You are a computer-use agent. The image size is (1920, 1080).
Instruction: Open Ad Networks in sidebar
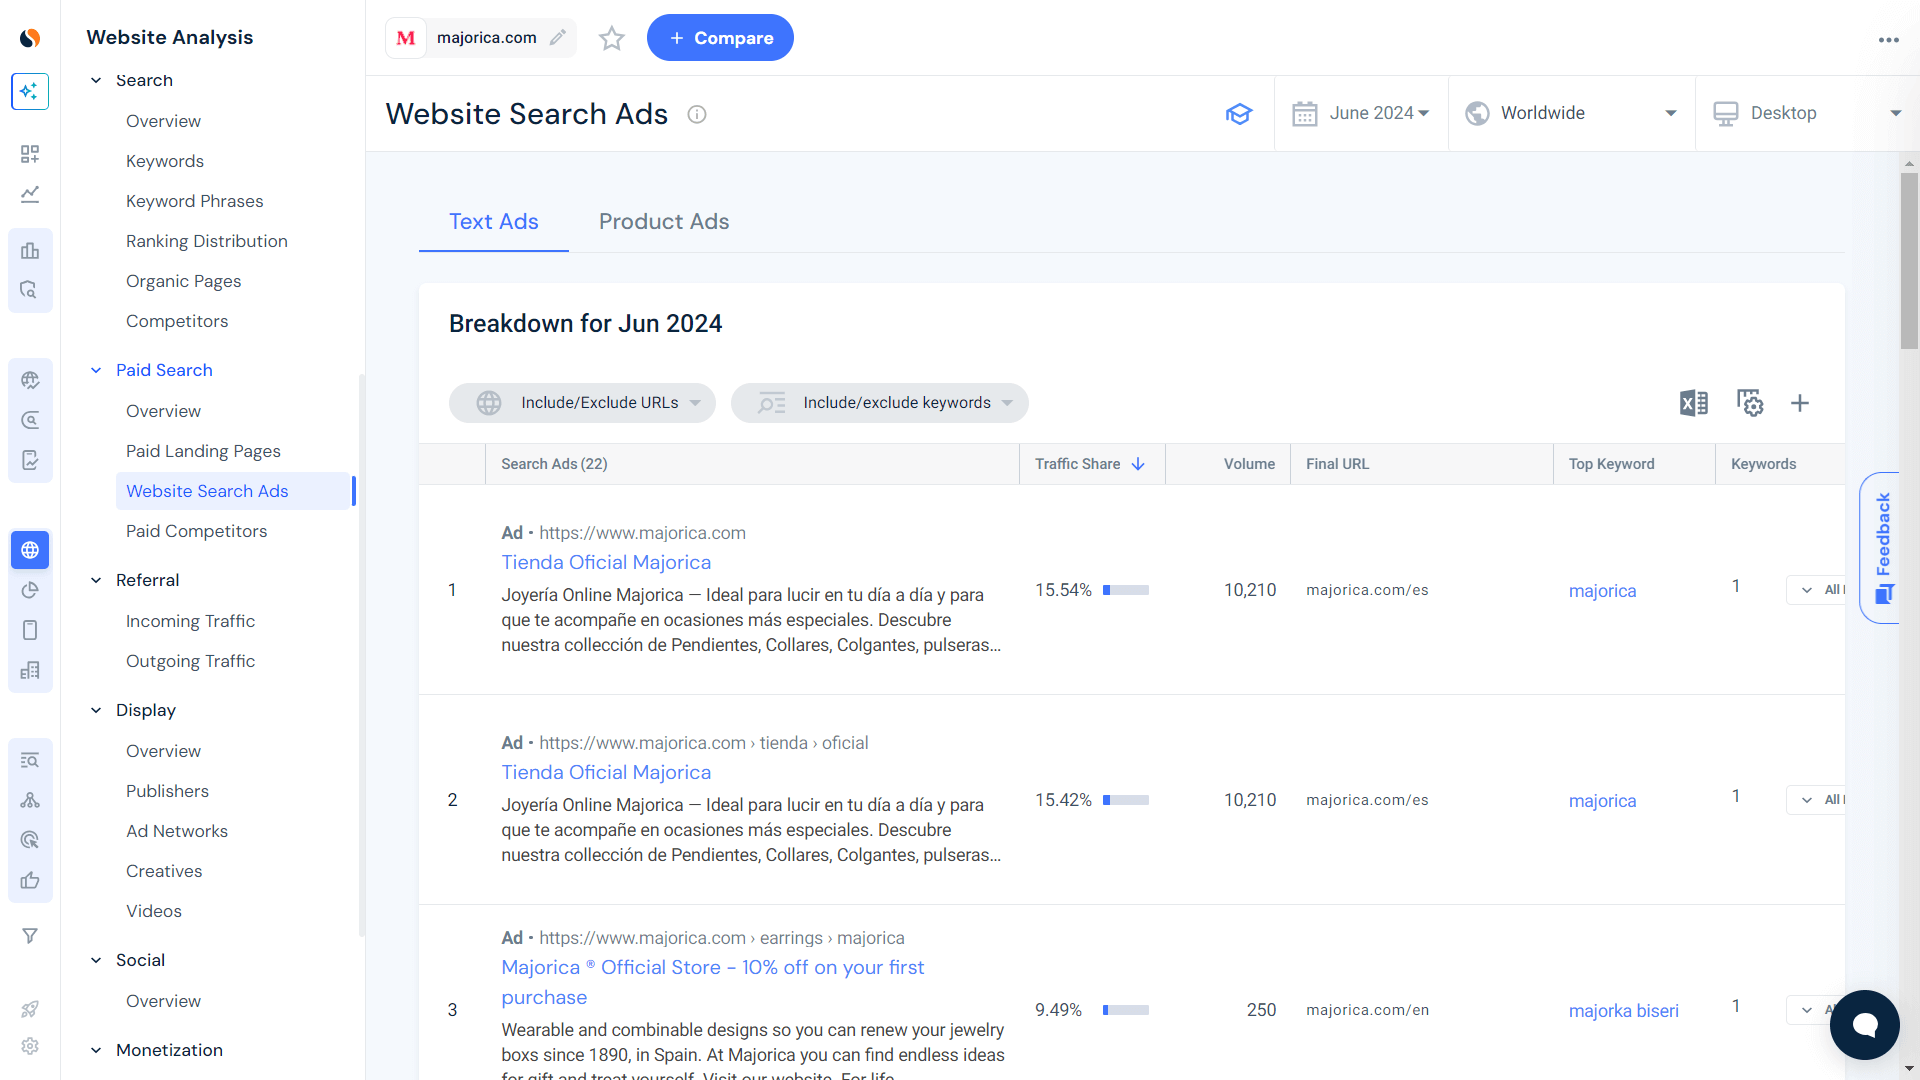(x=177, y=831)
